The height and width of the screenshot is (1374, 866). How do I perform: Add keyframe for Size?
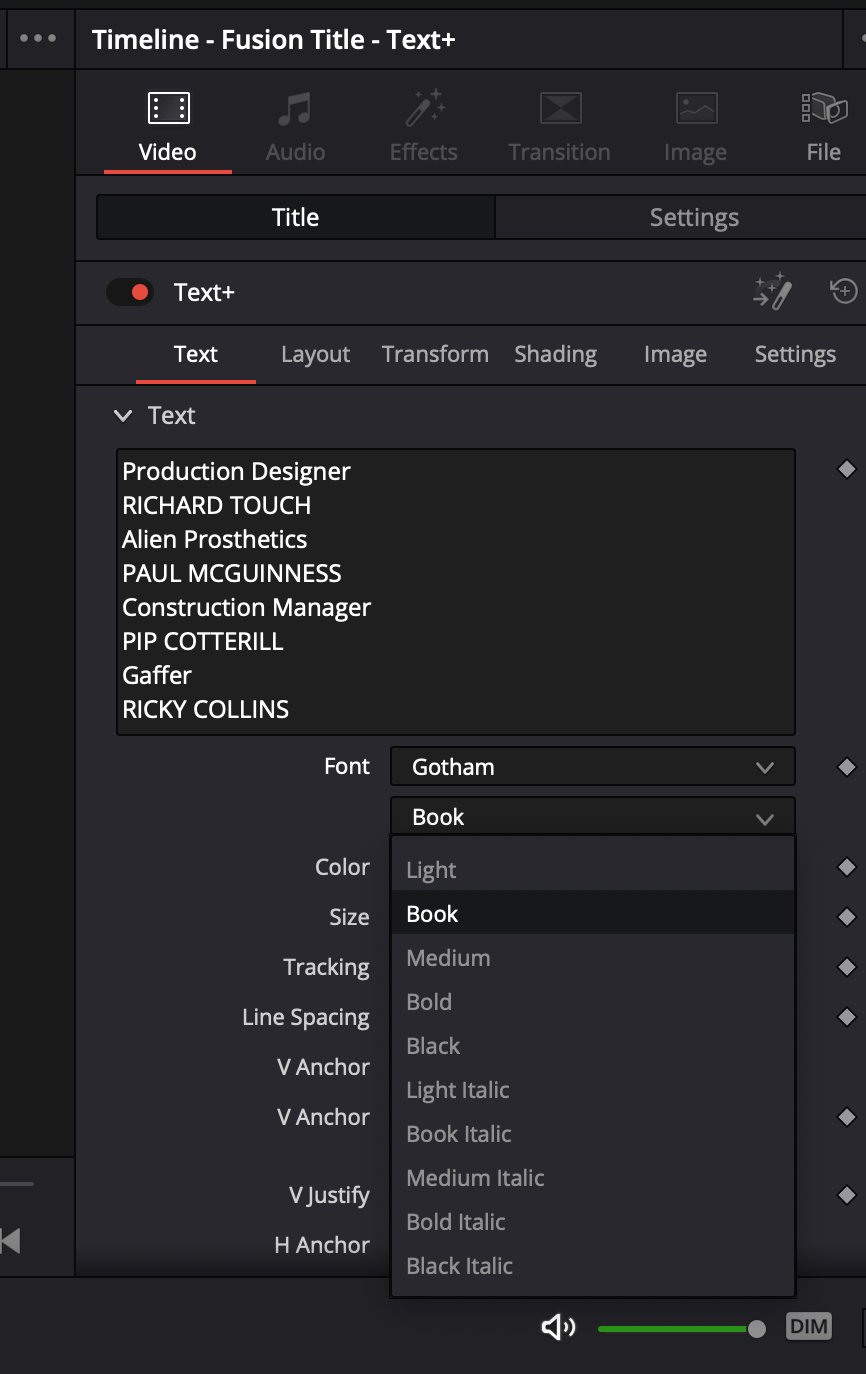coord(847,917)
